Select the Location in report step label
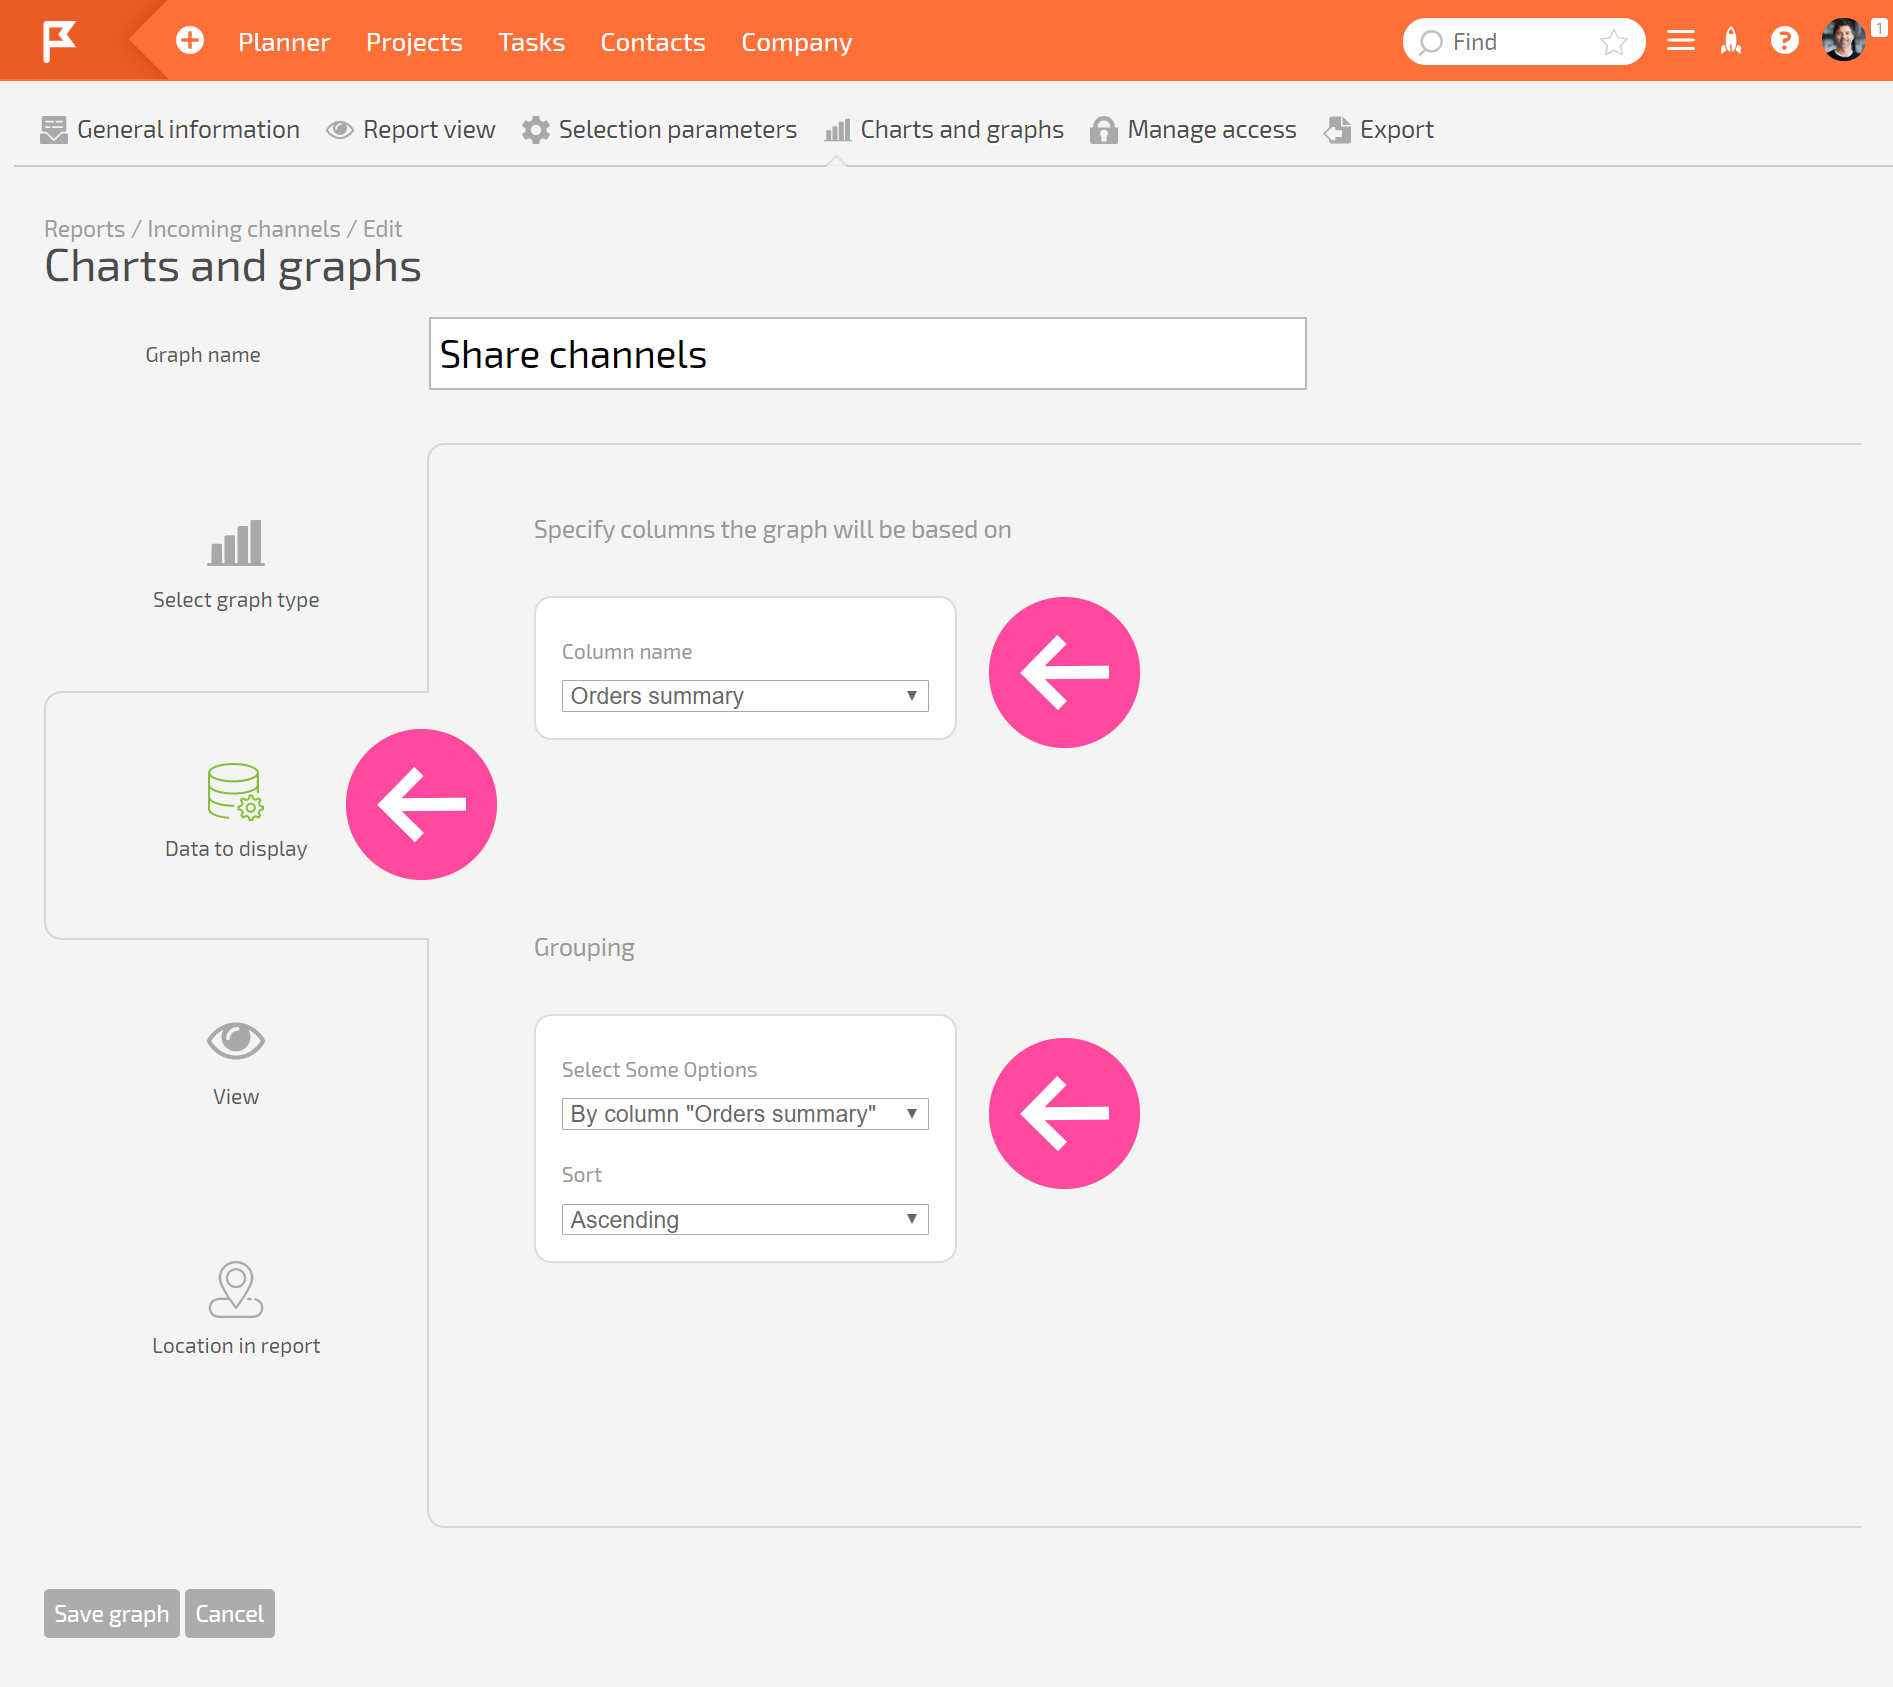This screenshot has width=1893, height=1687. [236, 1346]
